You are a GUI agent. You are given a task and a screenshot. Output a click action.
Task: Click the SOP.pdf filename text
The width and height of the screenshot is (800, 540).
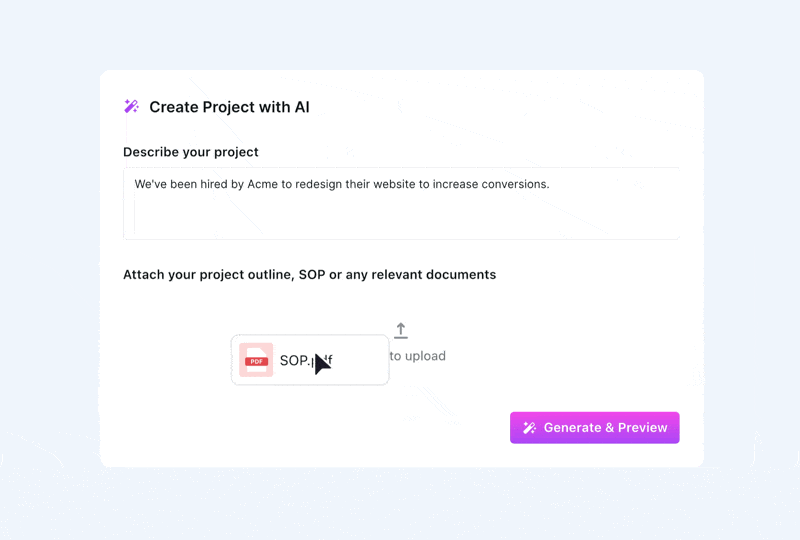[x=306, y=360]
